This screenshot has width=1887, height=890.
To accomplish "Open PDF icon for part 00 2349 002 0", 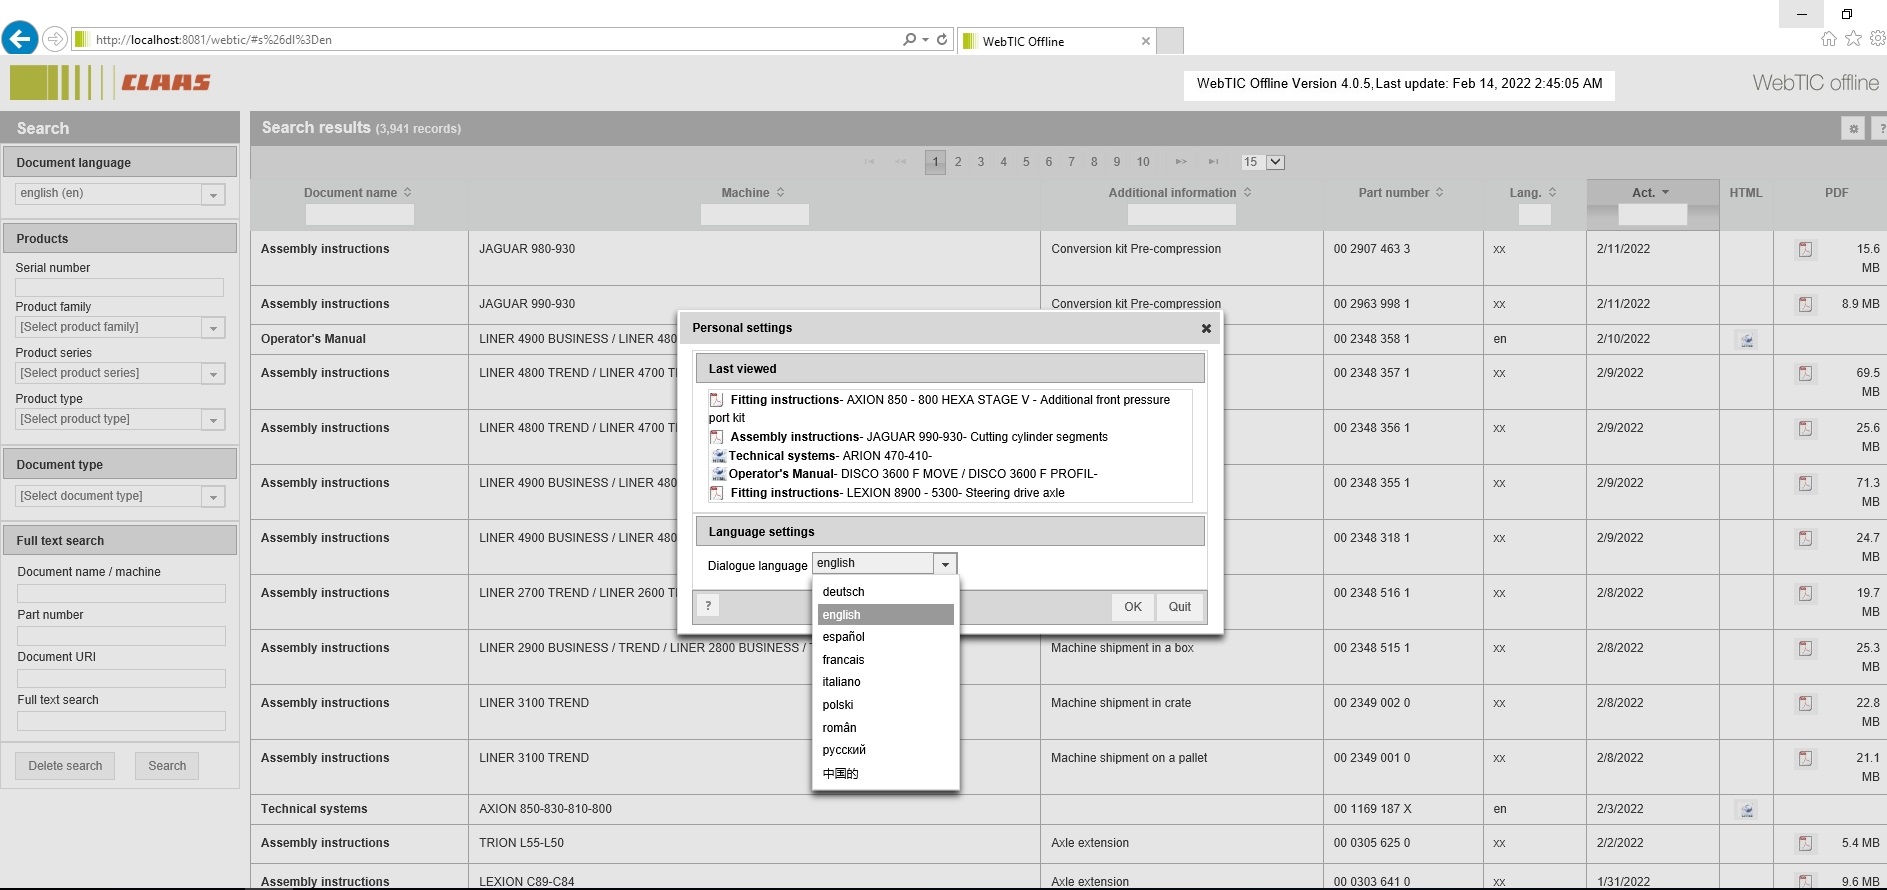I will click(x=1805, y=703).
